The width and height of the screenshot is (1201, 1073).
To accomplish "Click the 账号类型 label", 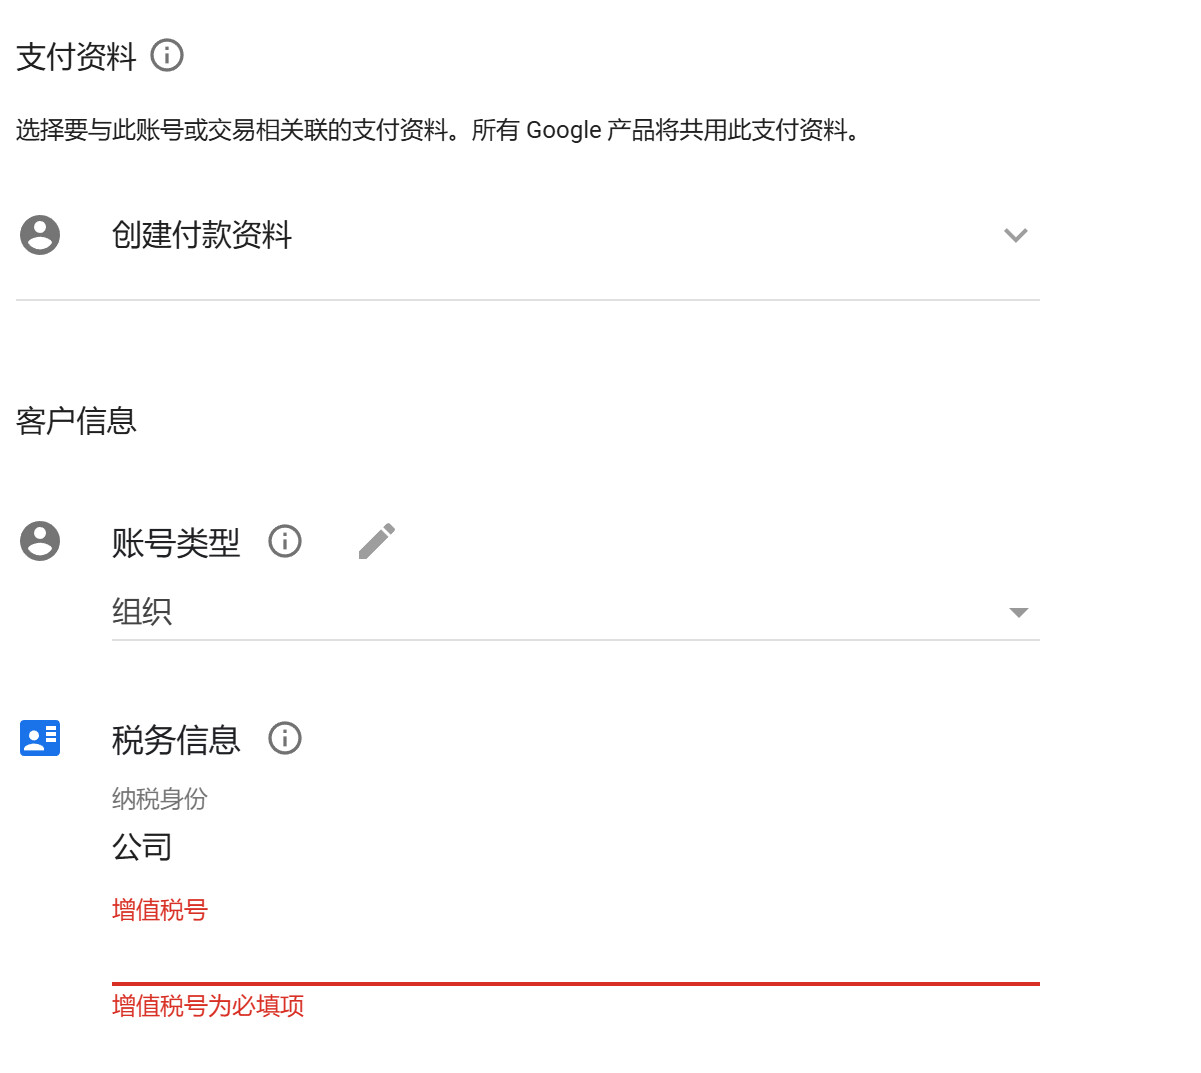I will (176, 543).
